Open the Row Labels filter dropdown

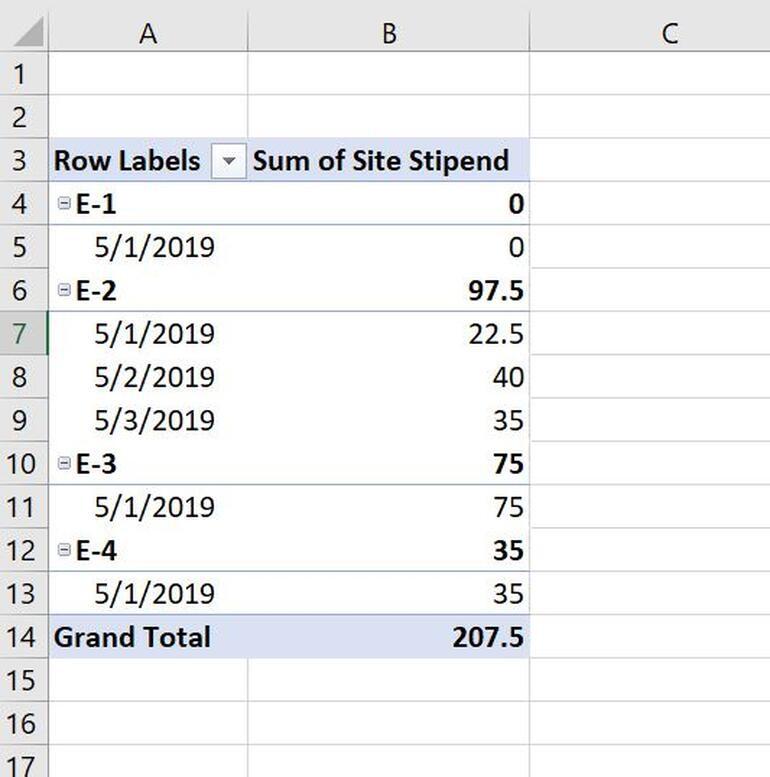pos(229,161)
